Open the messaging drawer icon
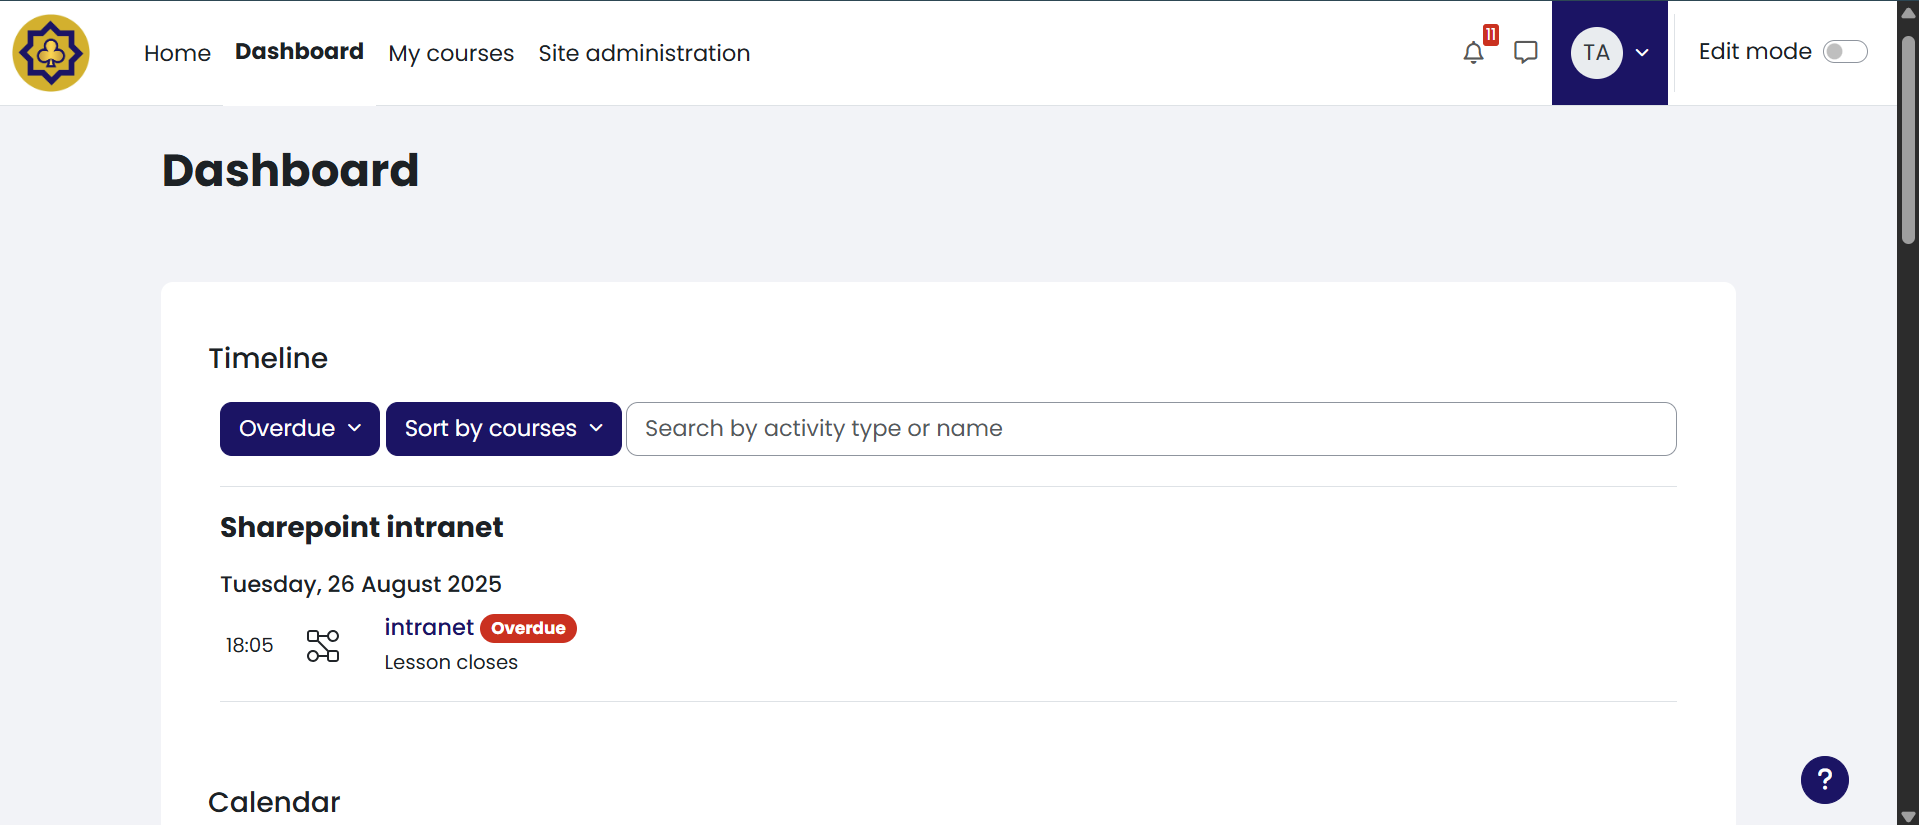The width and height of the screenshot is (1919, 825). 1525,52
